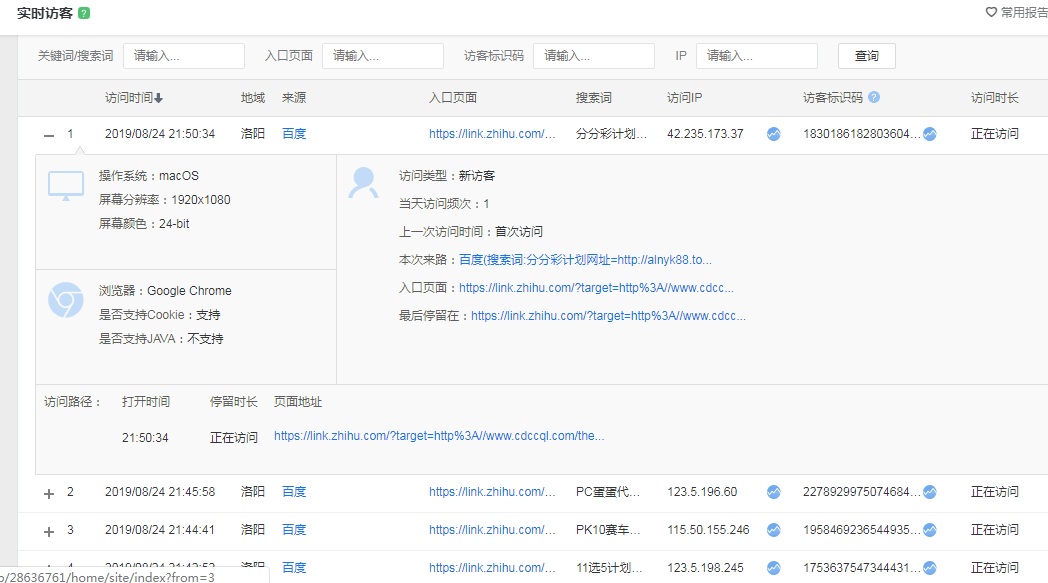Click timestamp 2019/08/24 21:44:41
The width and height of the screenshot is (1048, 583).
[160, 530]
